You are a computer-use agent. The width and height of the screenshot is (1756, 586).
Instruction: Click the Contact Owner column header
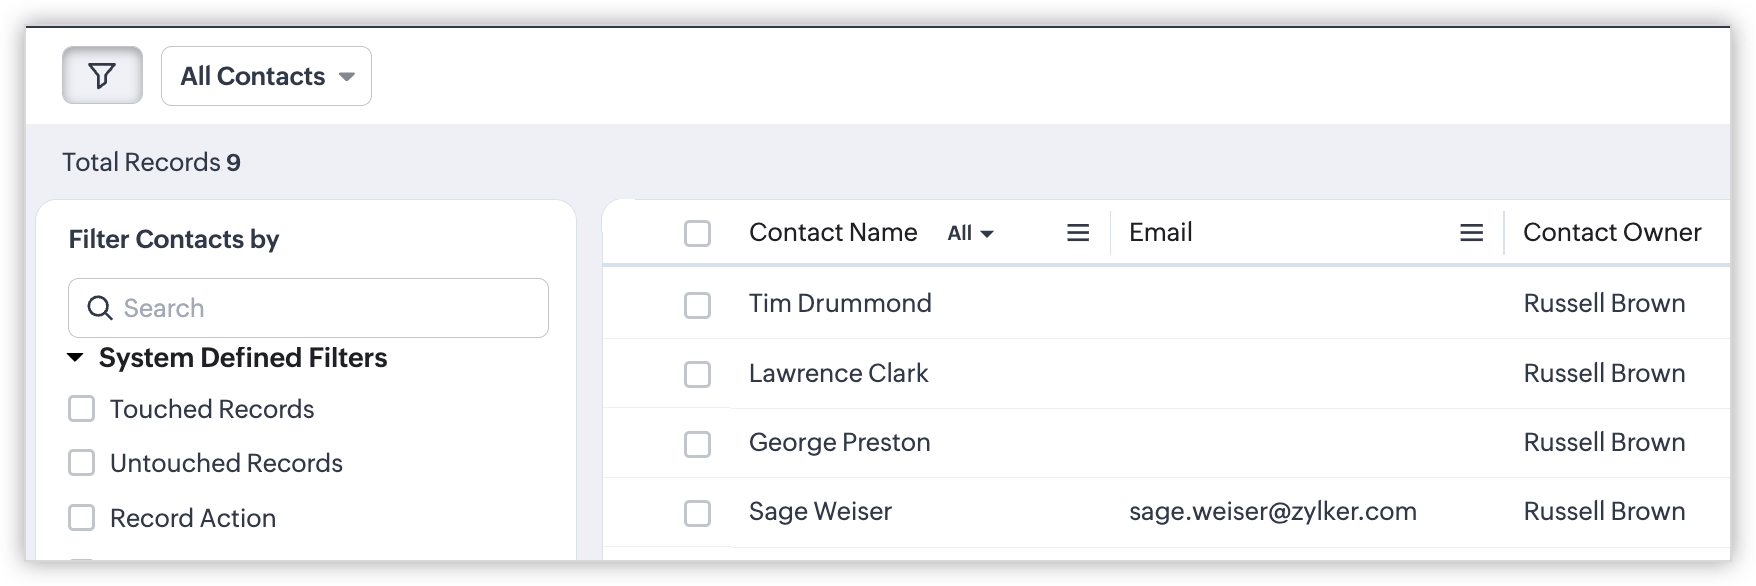coord(1611,232)
